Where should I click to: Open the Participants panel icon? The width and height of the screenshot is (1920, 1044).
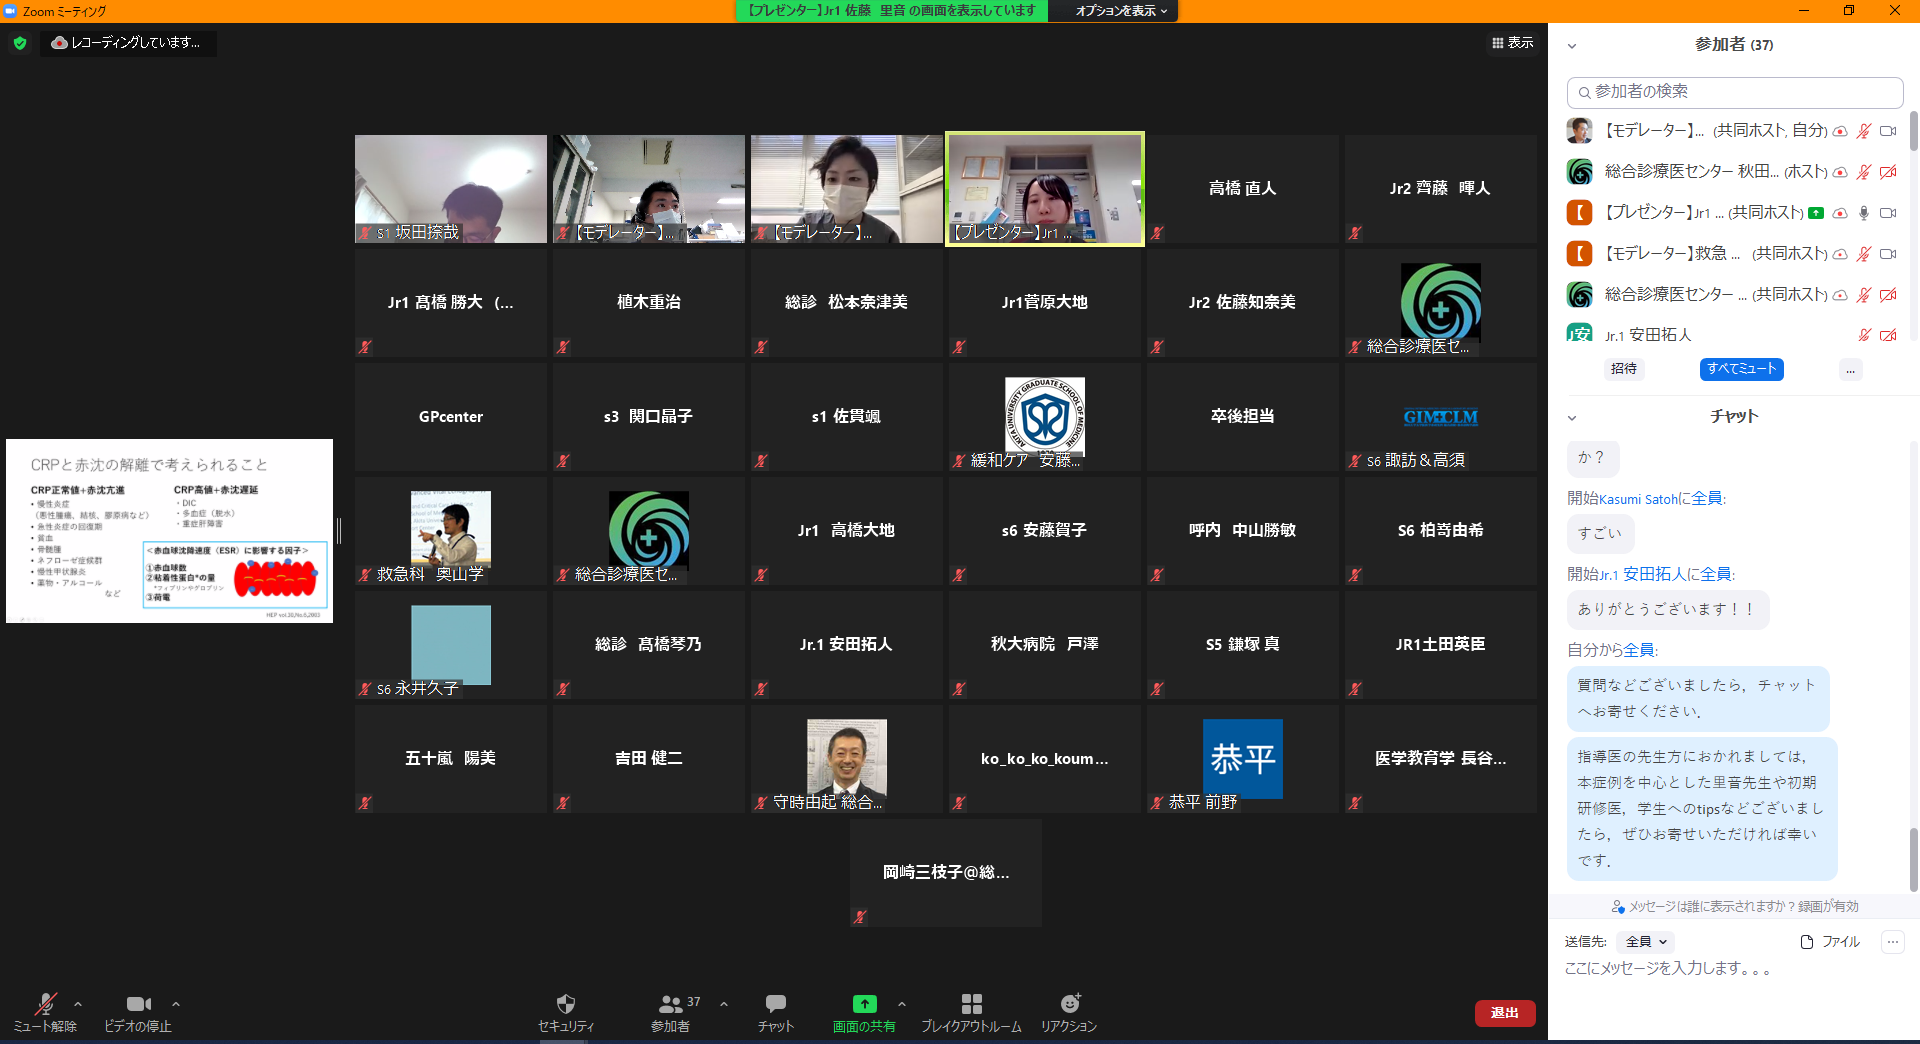pyautogui.click(x=670, y=1004)
